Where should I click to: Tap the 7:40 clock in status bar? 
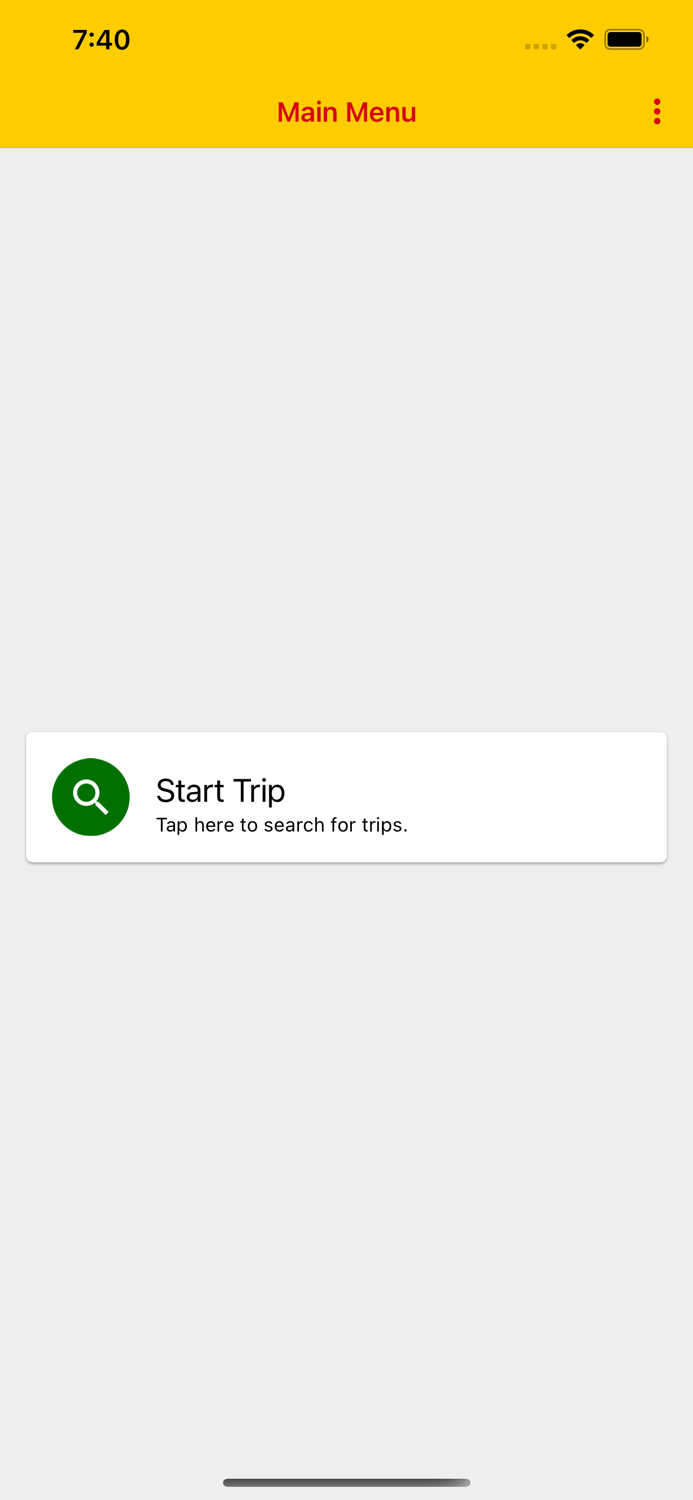tap(101, 40)
